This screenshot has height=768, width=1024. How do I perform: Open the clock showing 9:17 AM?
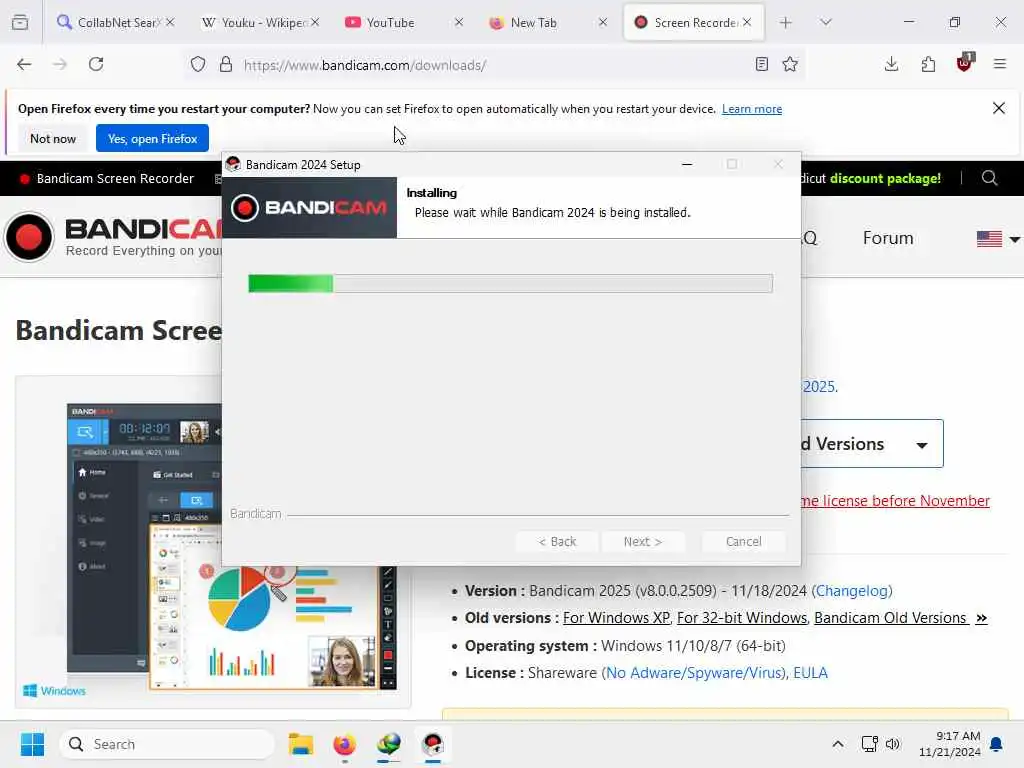pos(950,744)
